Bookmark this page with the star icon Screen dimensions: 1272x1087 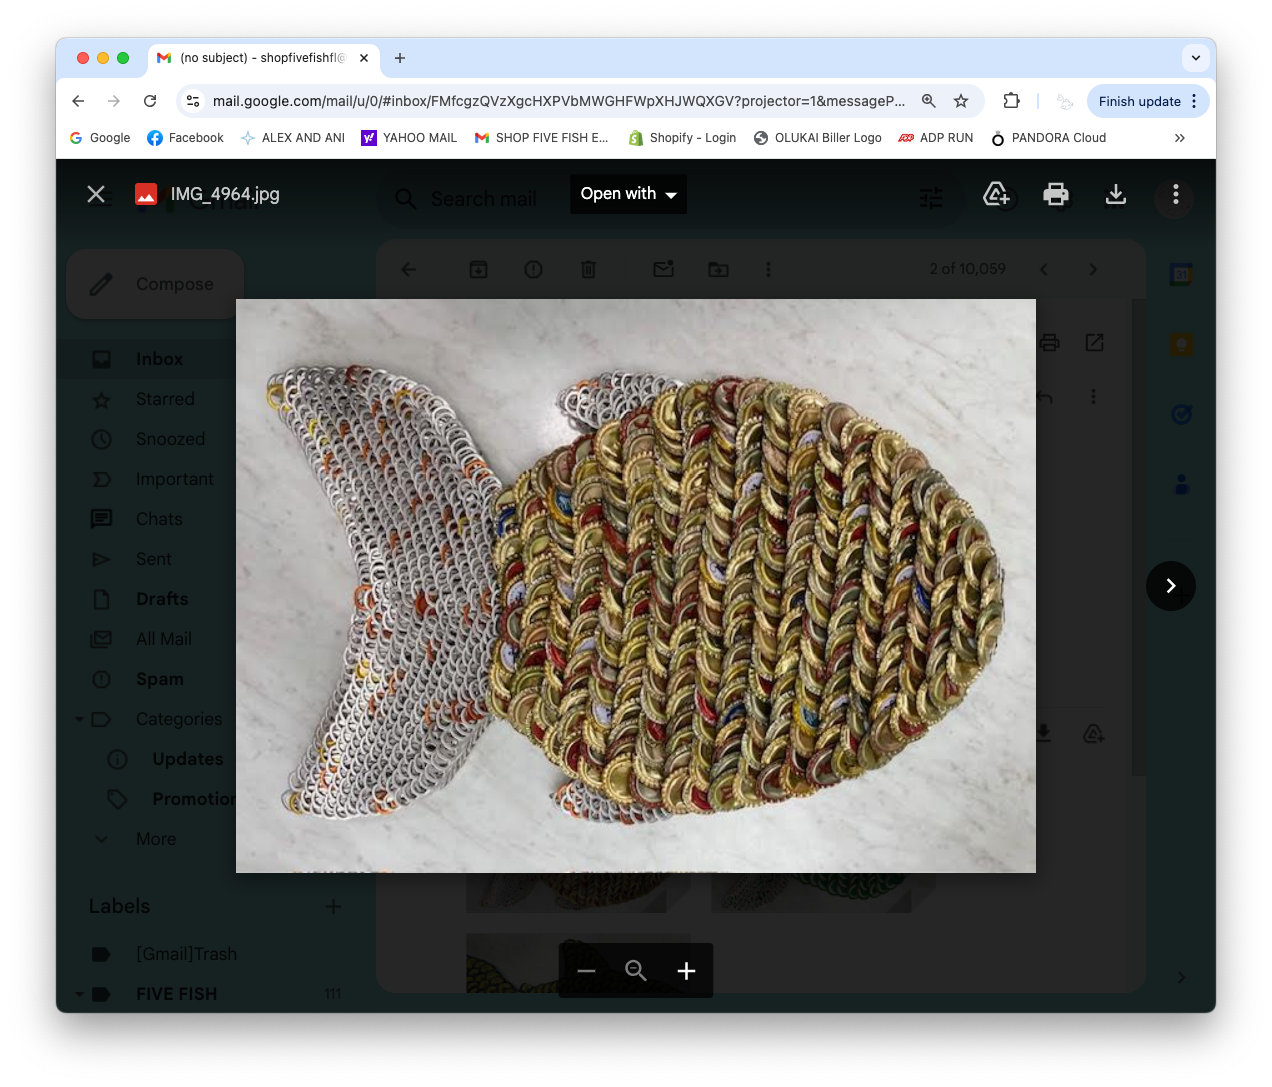(x=961, y=101)
